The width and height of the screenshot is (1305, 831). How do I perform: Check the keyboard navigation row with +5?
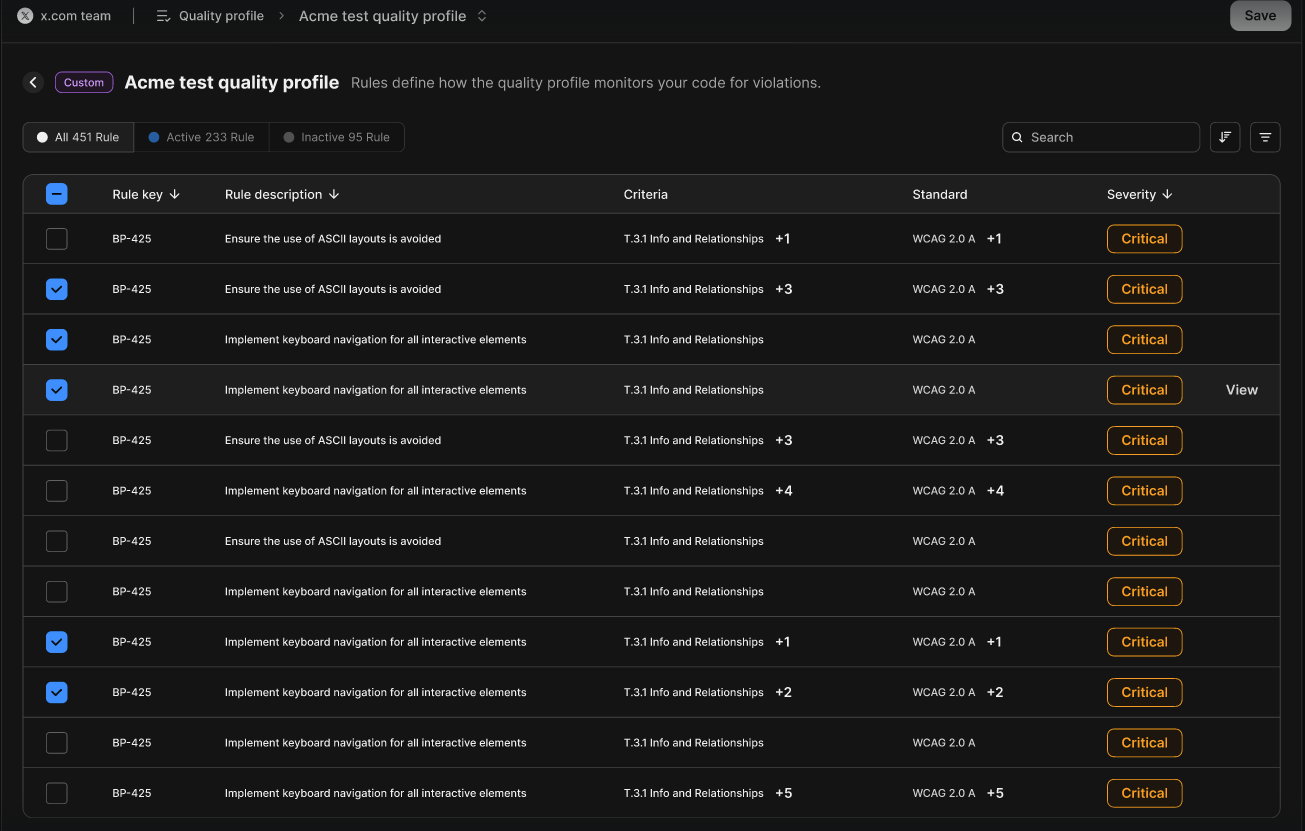(x=57, y=793)
